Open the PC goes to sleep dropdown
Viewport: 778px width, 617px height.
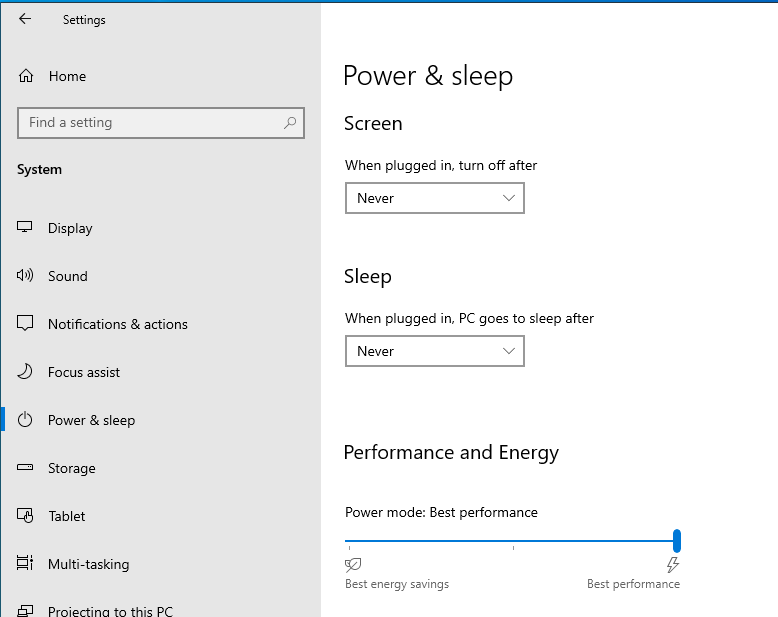[435, 351]
